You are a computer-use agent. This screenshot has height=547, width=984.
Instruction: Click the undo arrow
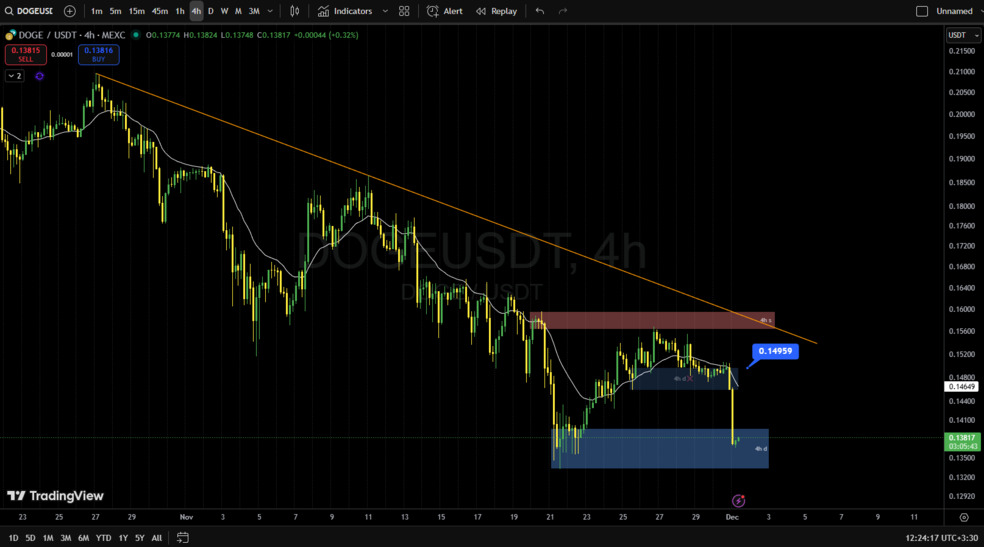540,11
